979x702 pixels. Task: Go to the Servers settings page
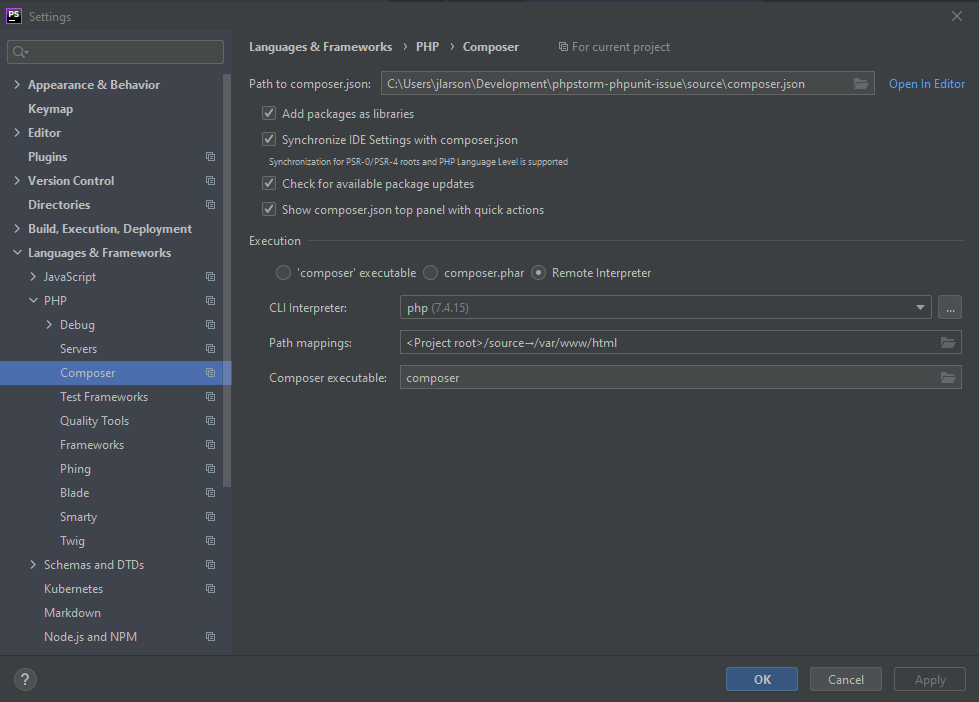[79, 349]
